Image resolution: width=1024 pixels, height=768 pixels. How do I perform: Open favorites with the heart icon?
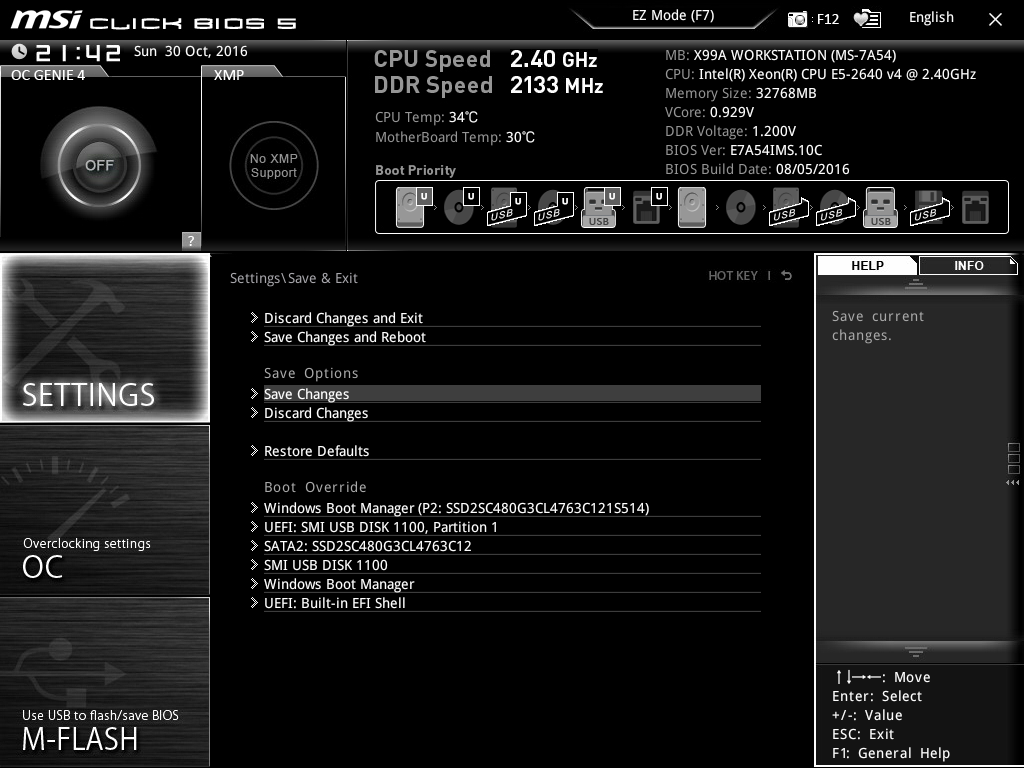[x=867, y=19]
